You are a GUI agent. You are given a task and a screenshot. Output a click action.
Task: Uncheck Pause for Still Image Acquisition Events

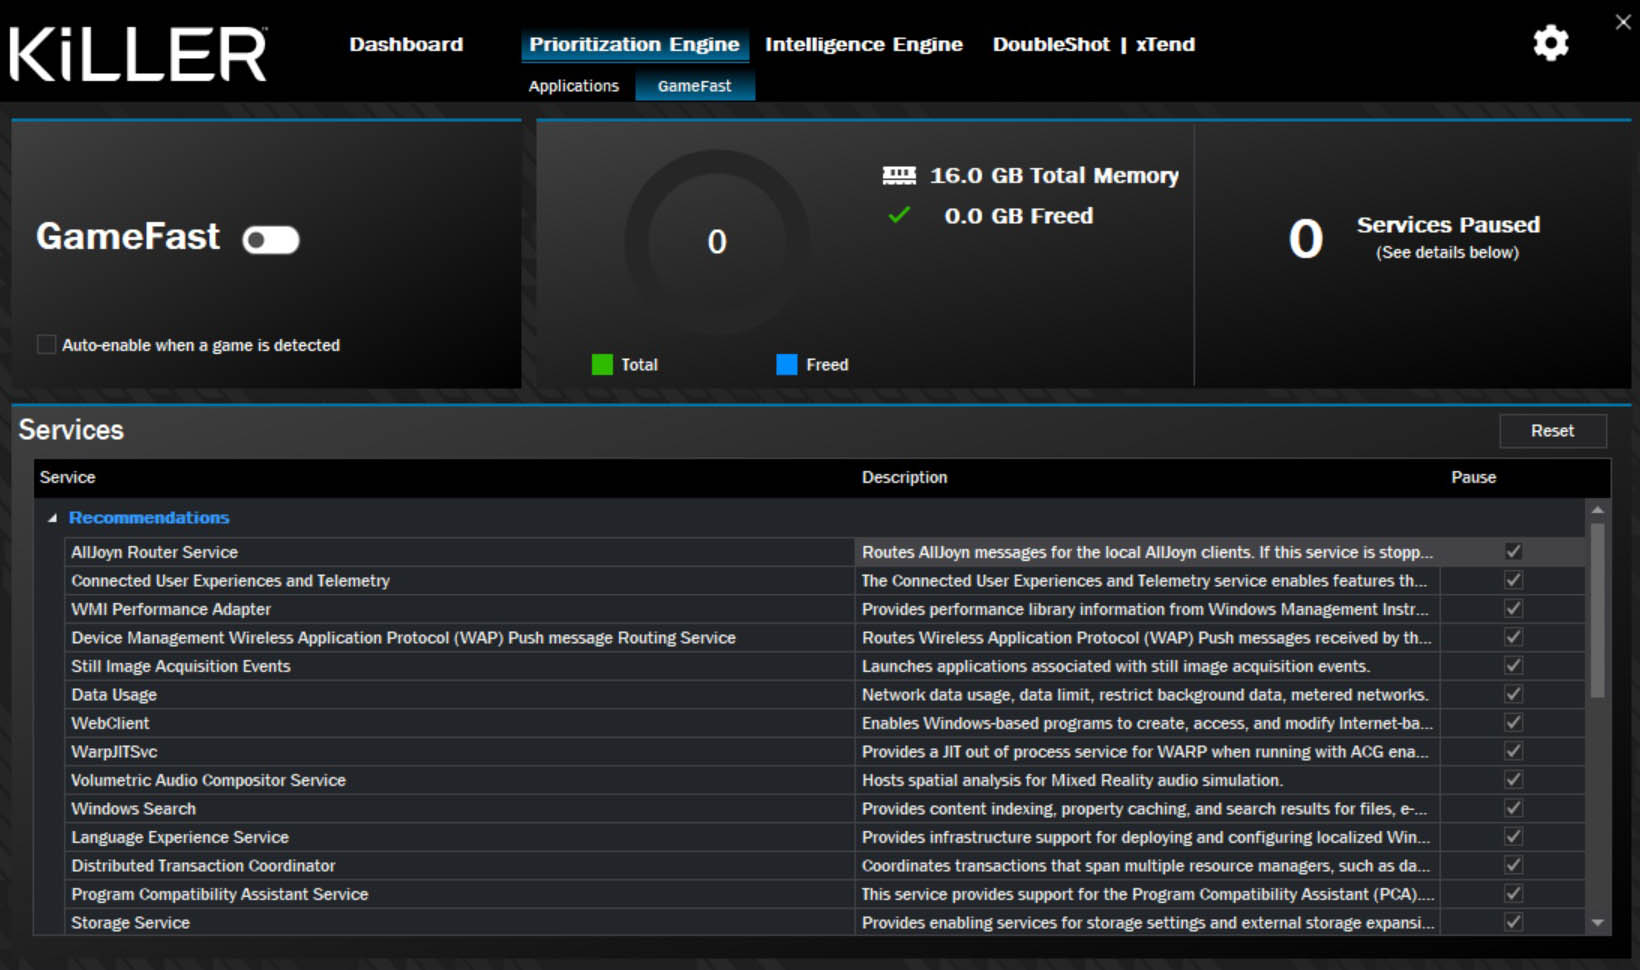[x=1514, y=665]
